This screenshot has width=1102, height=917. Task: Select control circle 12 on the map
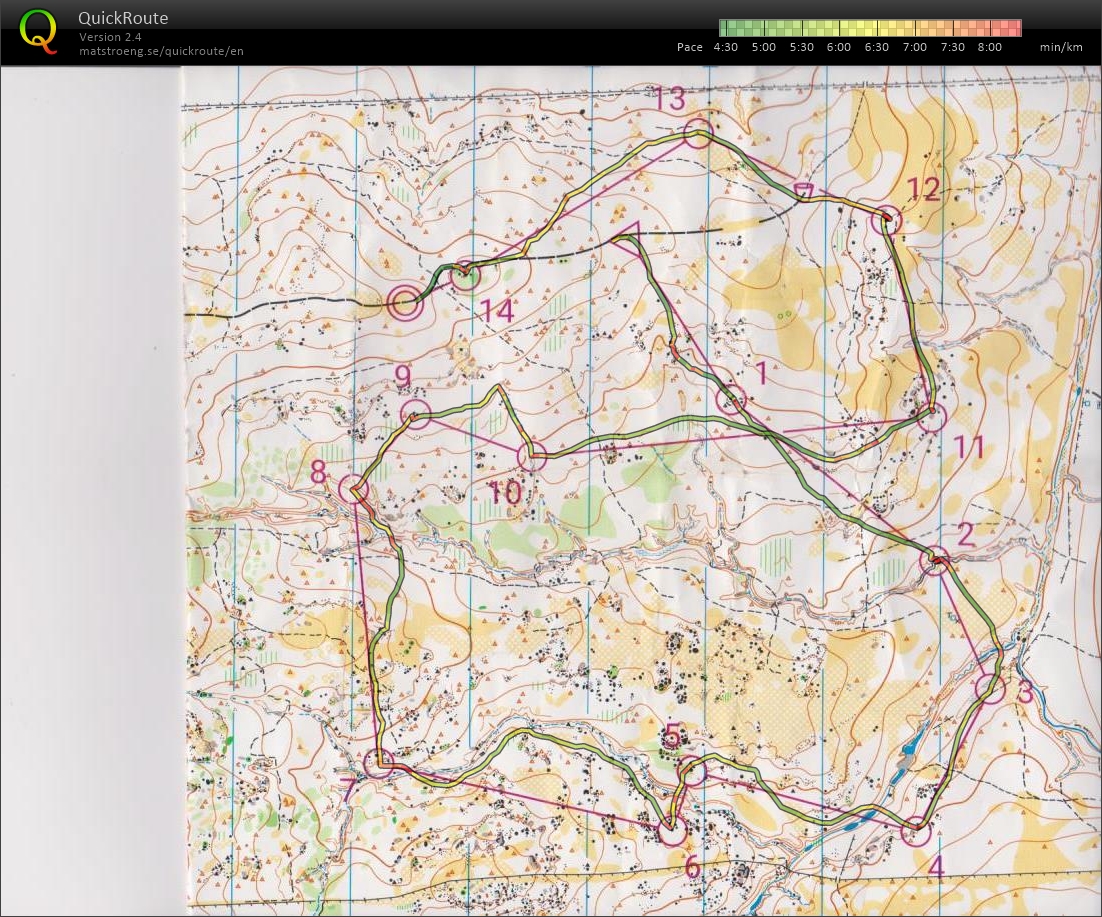(886, 220)
